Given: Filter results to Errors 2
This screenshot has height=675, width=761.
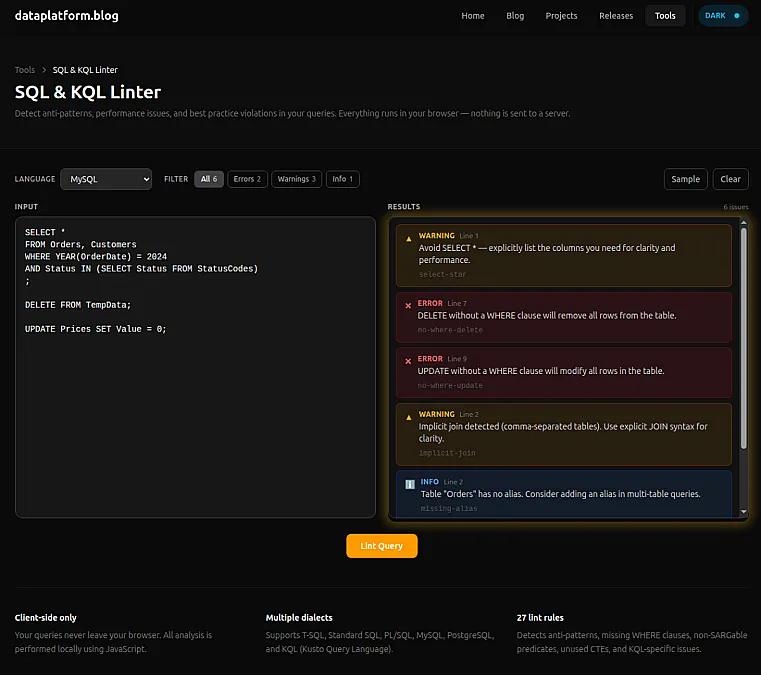Looking at the screenshot, I should pyautogui.click(x=248, y=179).
